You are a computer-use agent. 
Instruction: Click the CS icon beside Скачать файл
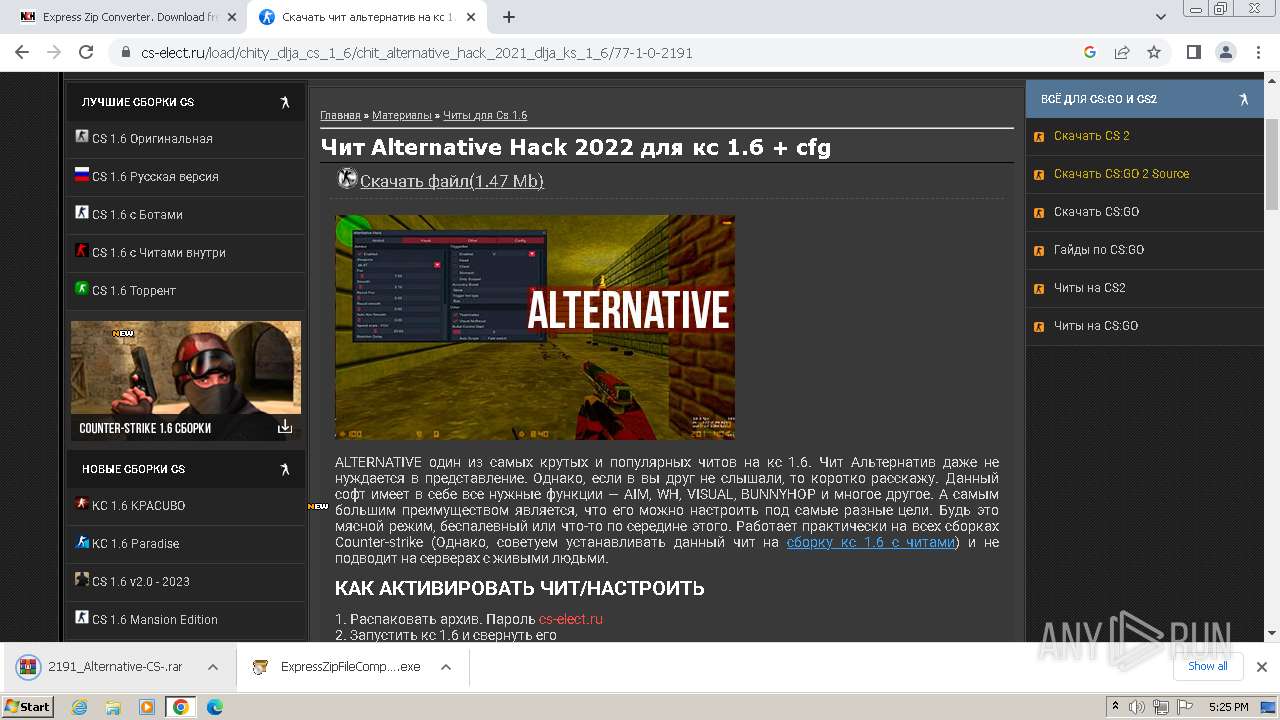(x=347, y=179)
